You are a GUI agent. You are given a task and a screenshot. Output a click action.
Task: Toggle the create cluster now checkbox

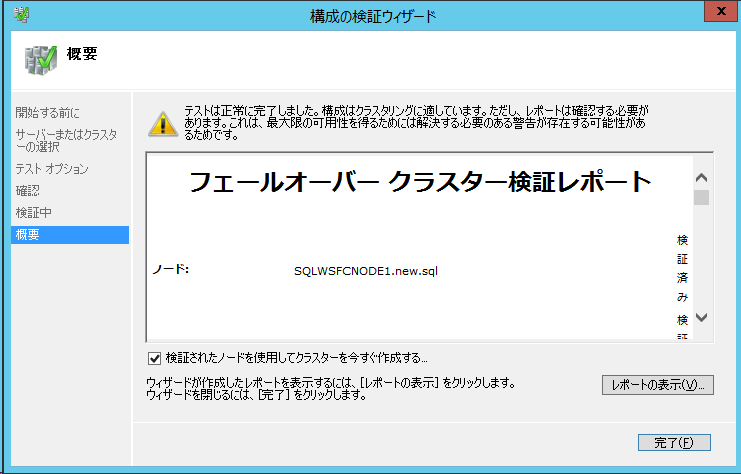(x=154, y=357)
